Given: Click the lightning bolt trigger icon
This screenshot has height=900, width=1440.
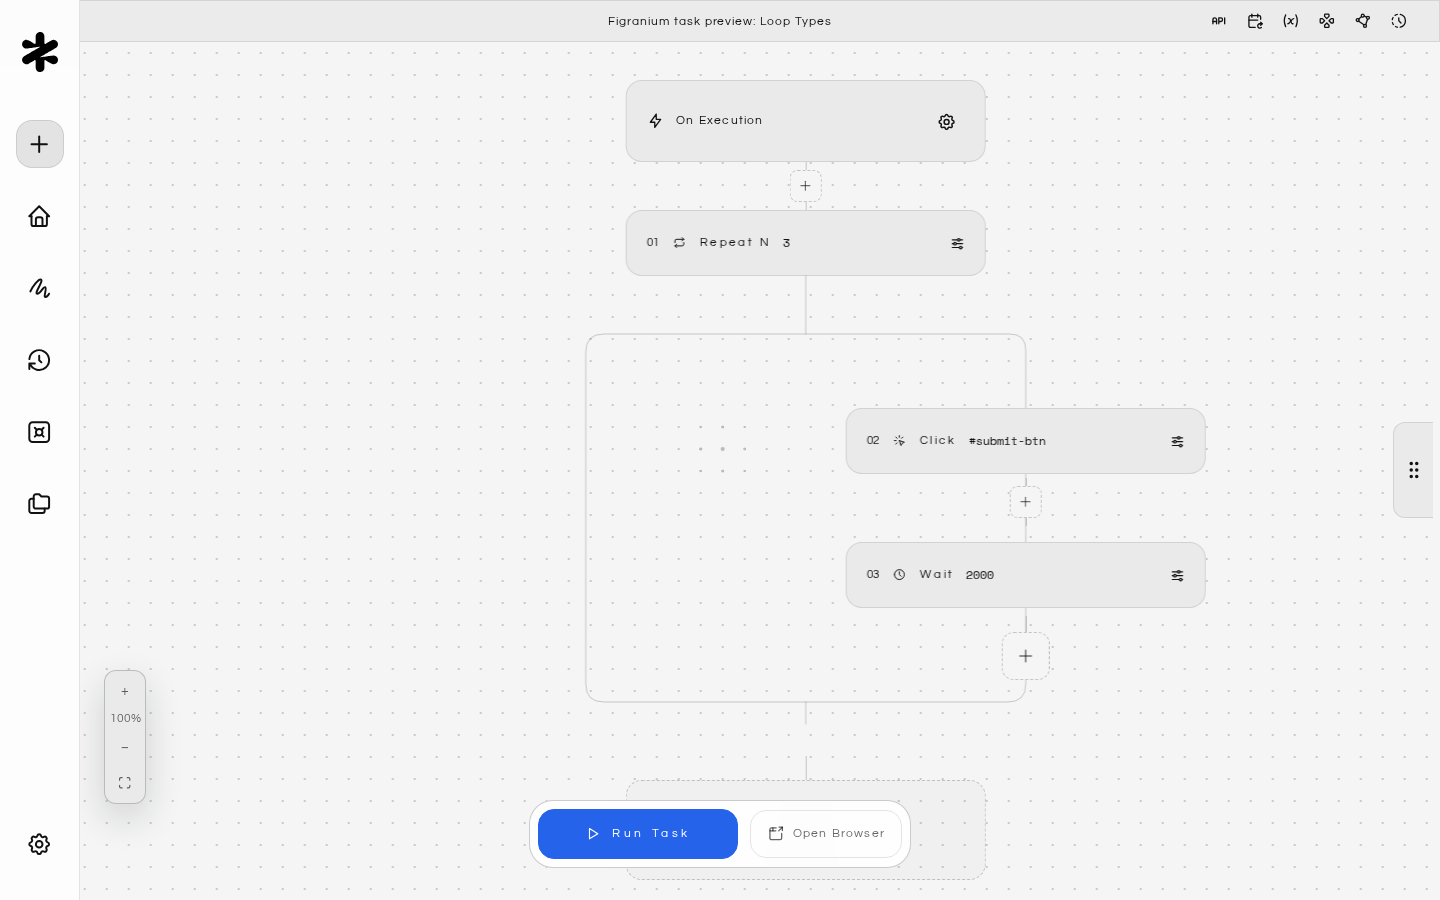Looking at the screenshot, I should click(x=656, y=121).
